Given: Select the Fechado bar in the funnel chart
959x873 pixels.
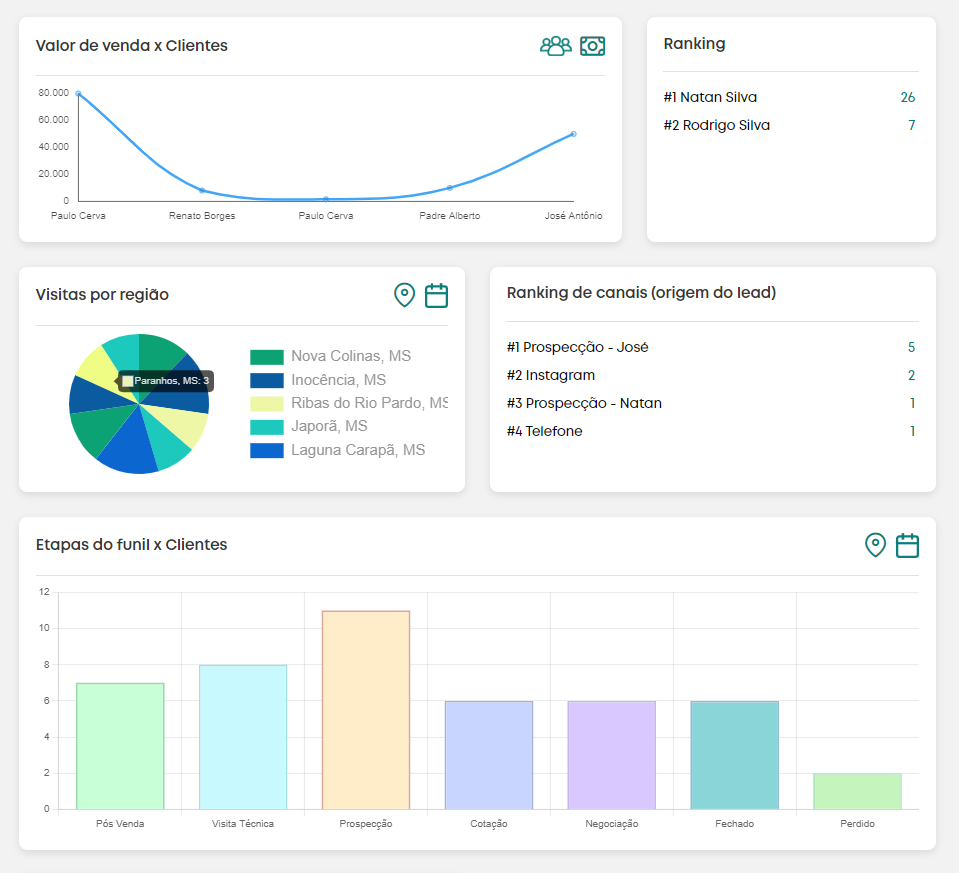Looking at the screenshot, I should point(734,755).
